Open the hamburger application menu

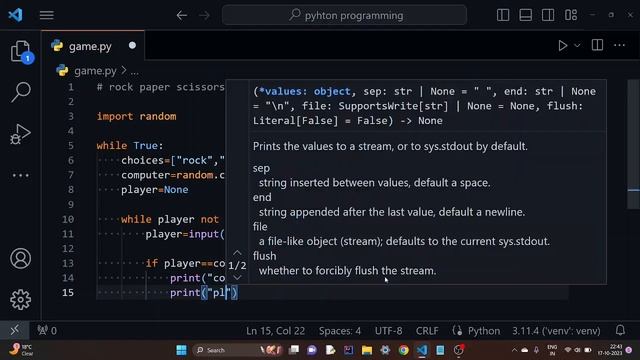[x=47, y=16]
